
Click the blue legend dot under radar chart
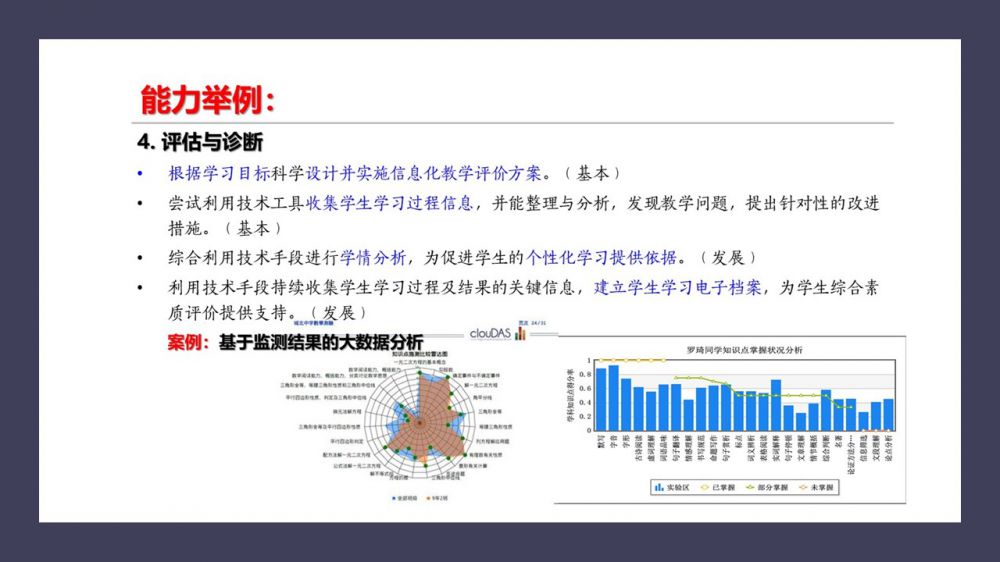click(394, 498)
